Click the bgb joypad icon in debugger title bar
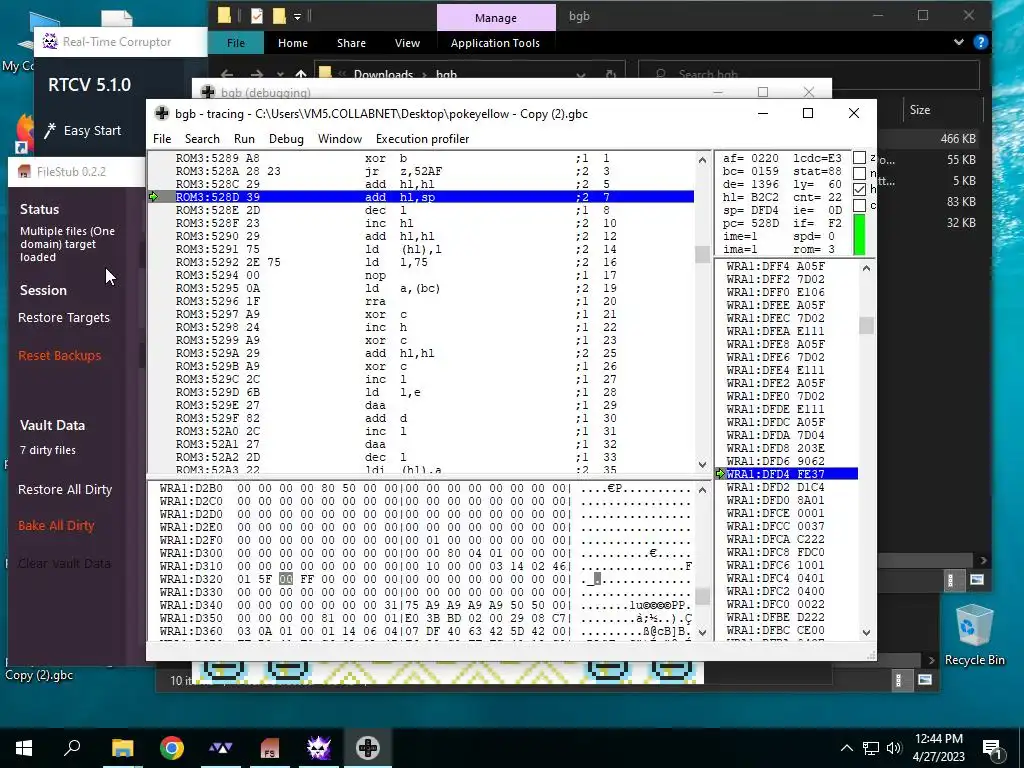This screenshot has width=1024, height=768. point(161,114)
